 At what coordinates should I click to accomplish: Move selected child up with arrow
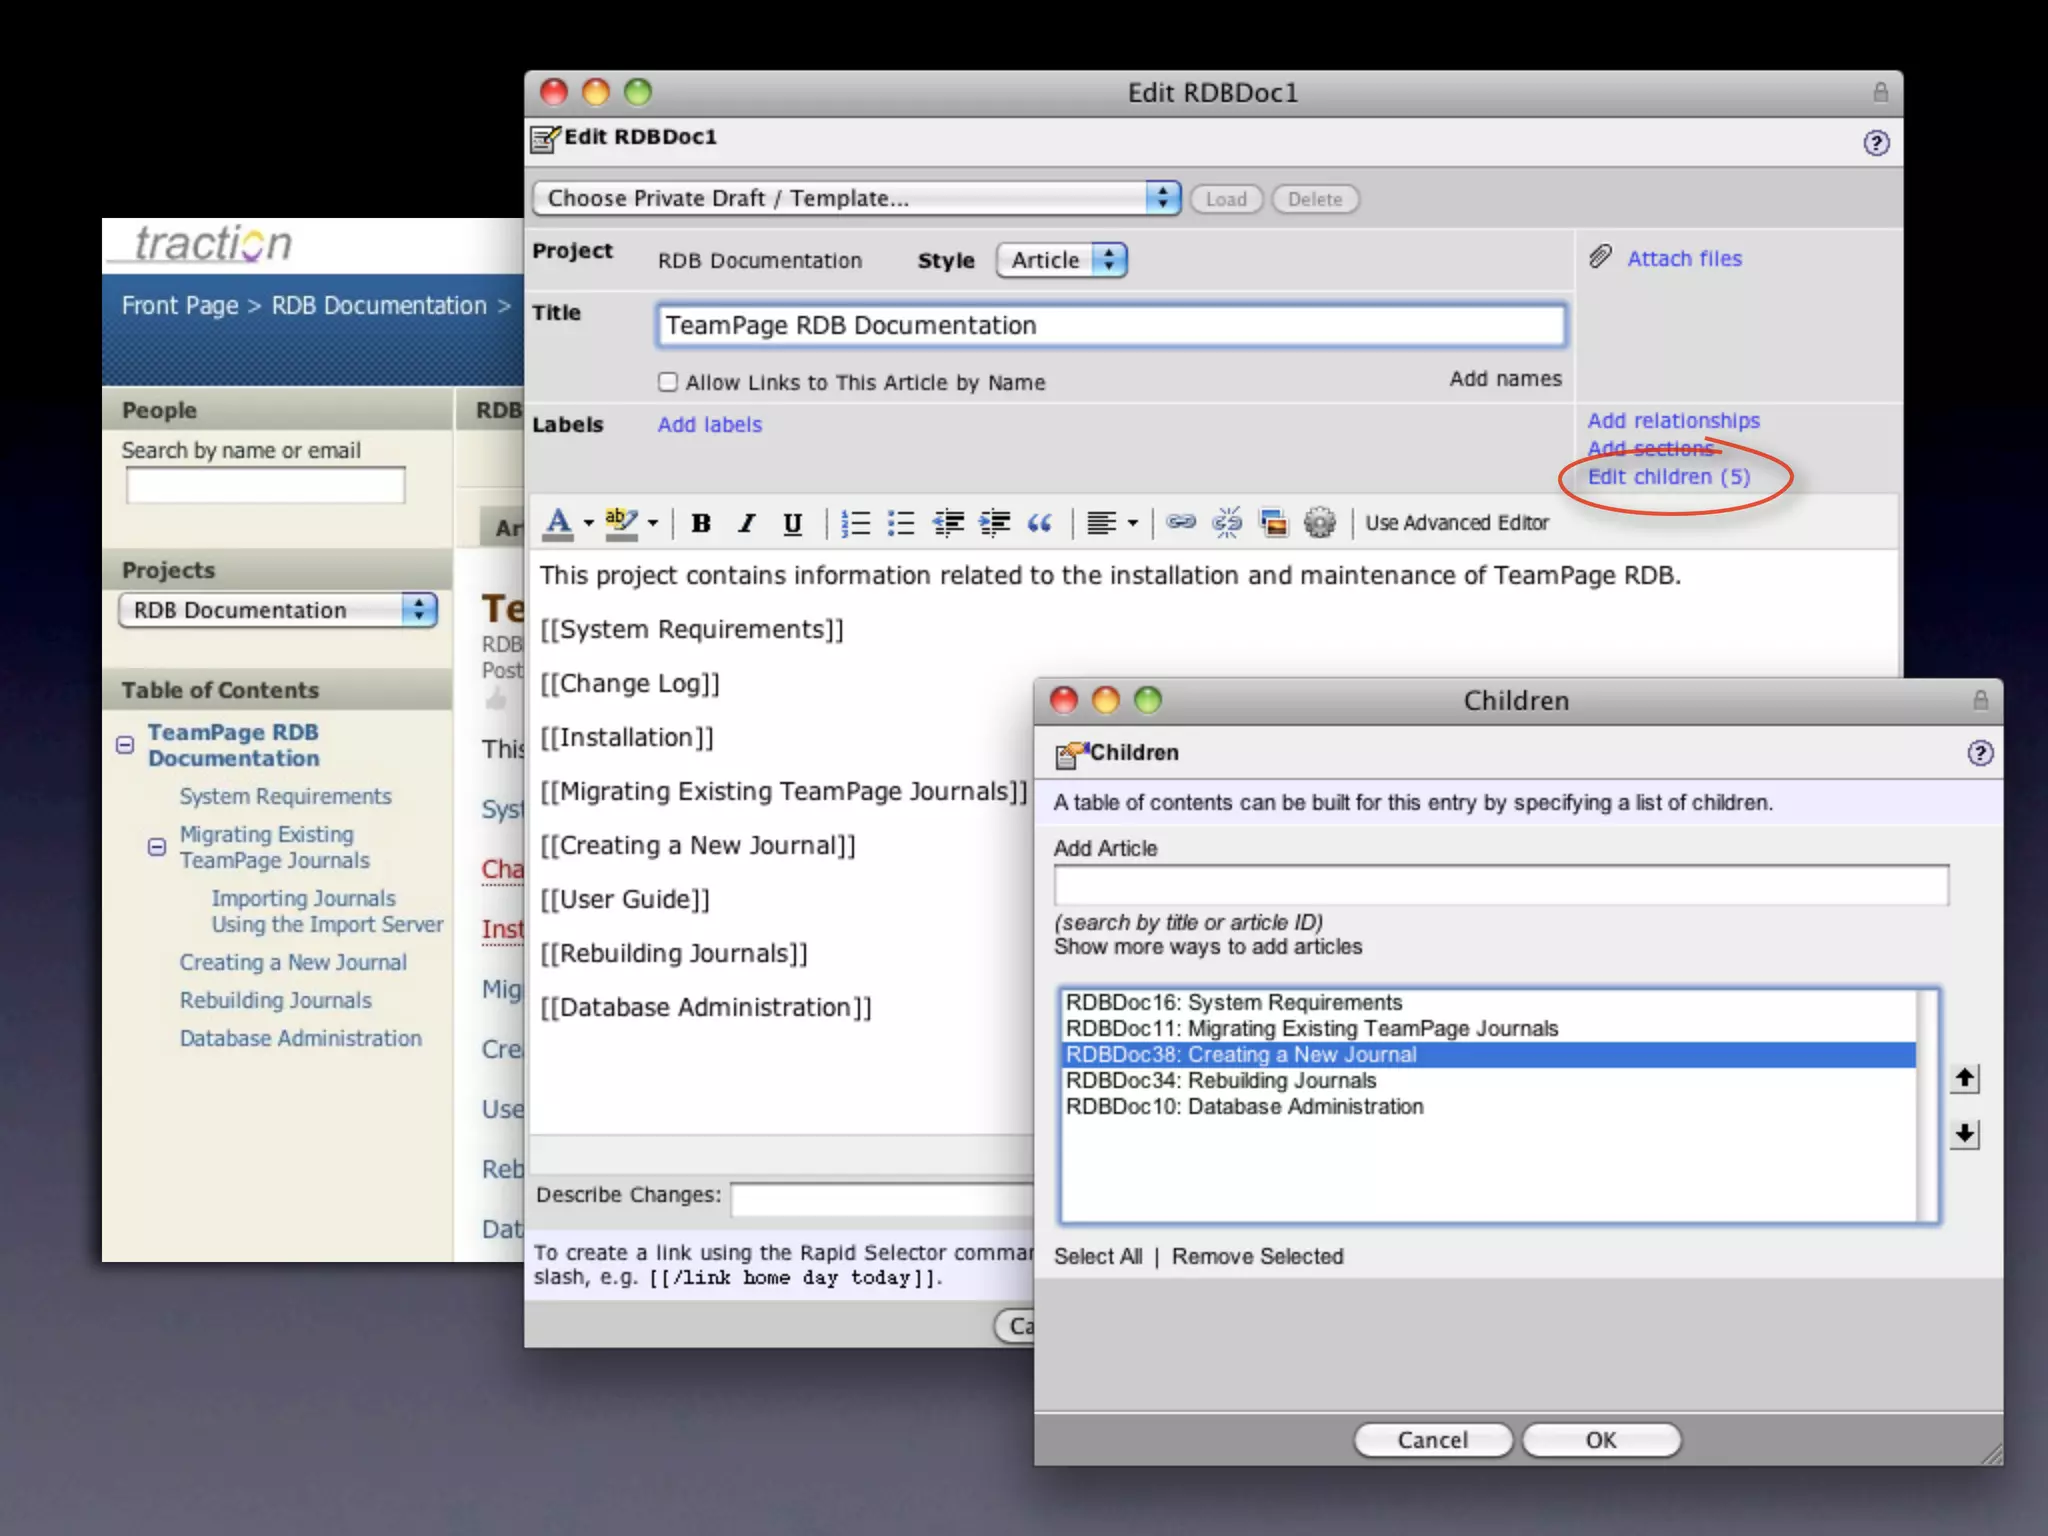pos(1965,1078)
